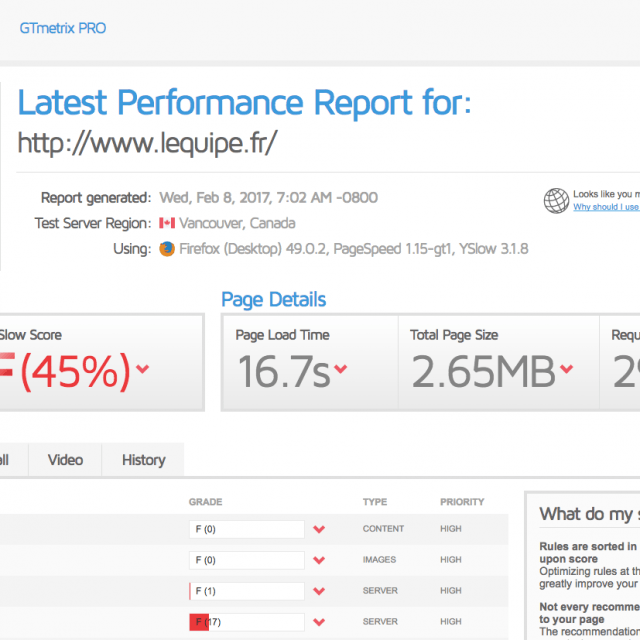The height and width of the screenshot is (640, 640).
Task: Click the F (0) grade bar in IMAGES row
Action: [x=247, y=560]
